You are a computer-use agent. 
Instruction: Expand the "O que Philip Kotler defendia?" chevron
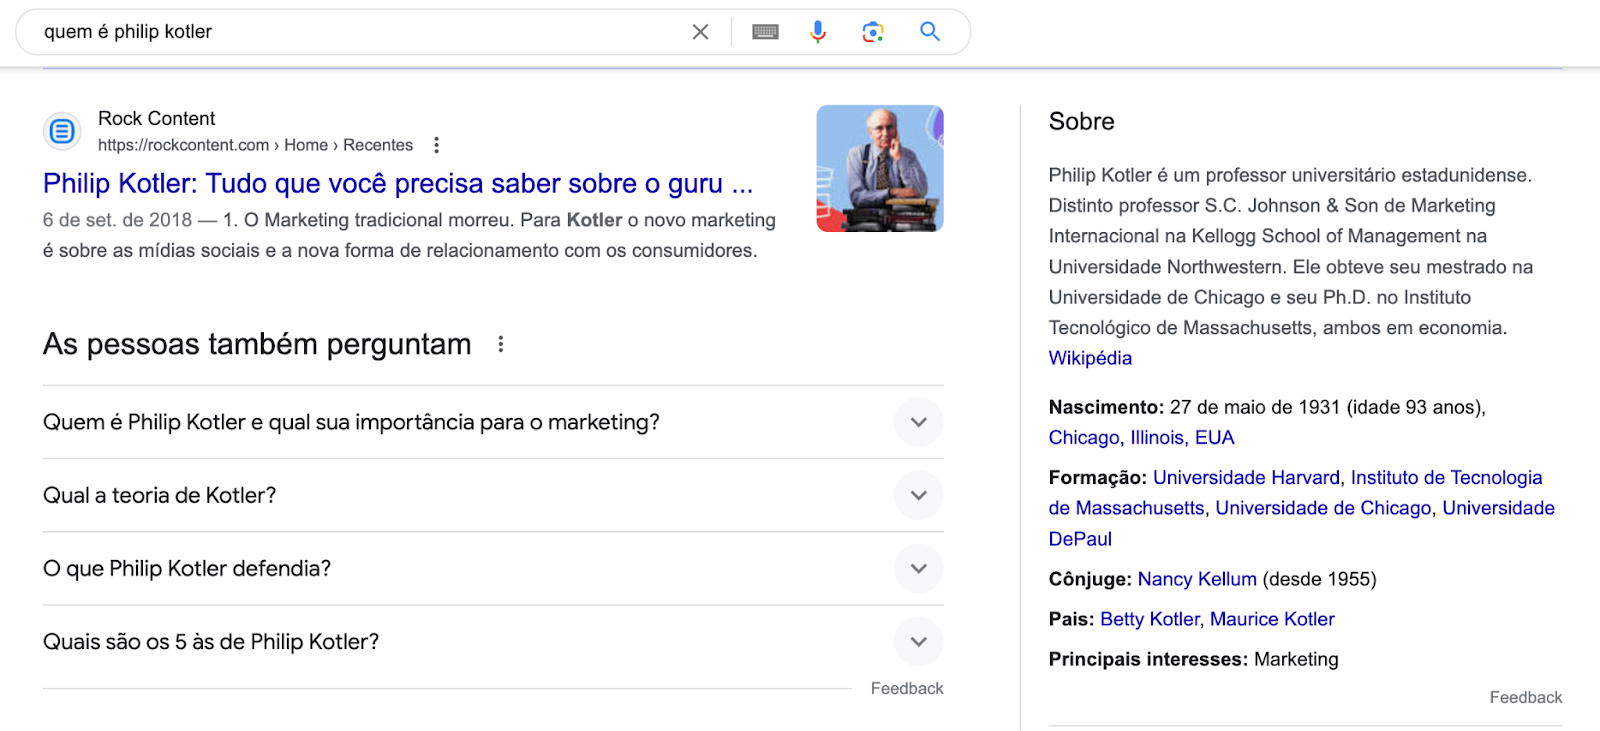pos(919,568)
